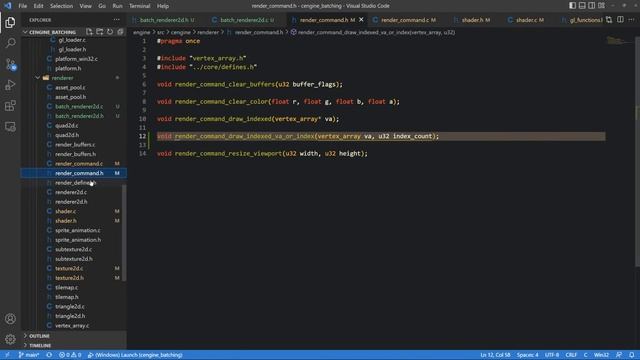Image resolution: width=640 pixels, height=360 pixels.
Task: Collapse all folders in explorer
Action: tap(120, 32)
